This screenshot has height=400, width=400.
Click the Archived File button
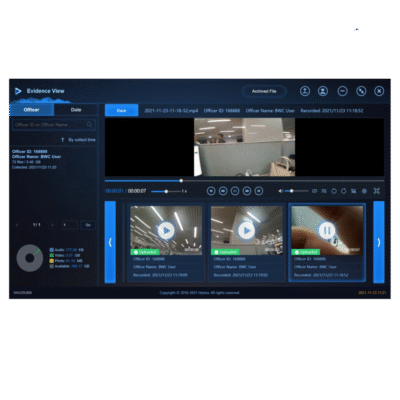[x=264, y=91]
